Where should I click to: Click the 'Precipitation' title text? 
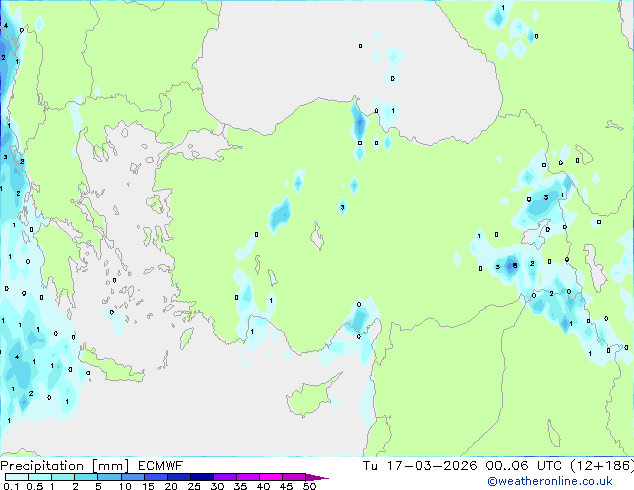click(x=42, y=466)
